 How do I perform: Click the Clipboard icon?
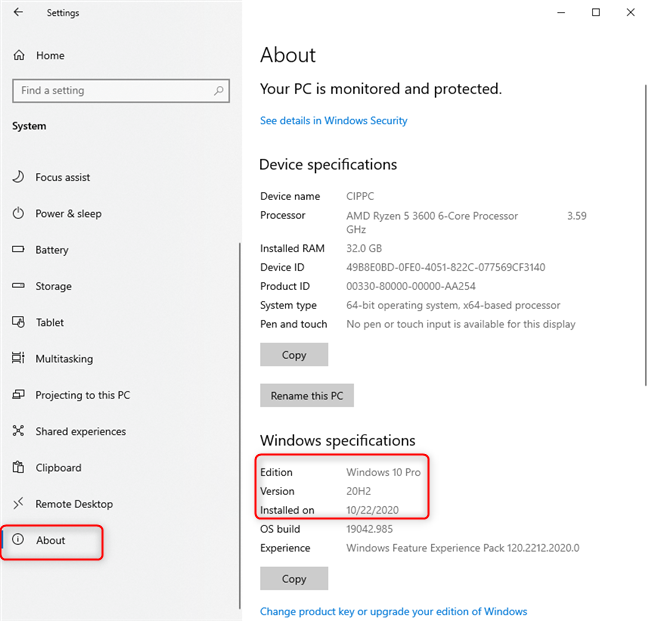(x=18, y=467)
